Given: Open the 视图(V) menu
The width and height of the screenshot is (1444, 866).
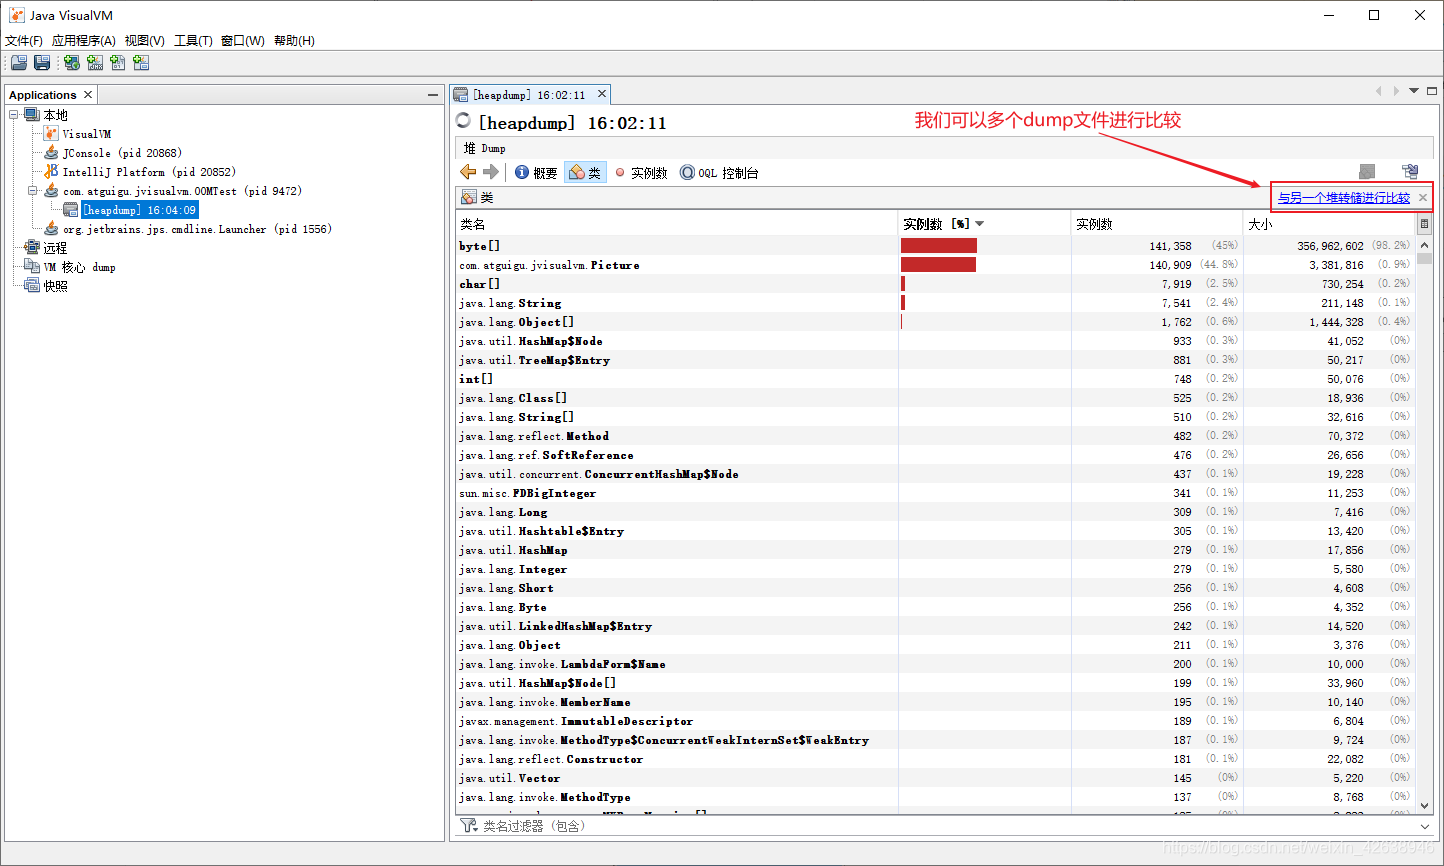Looking at the screenshot, I should (x=145, y=40).
